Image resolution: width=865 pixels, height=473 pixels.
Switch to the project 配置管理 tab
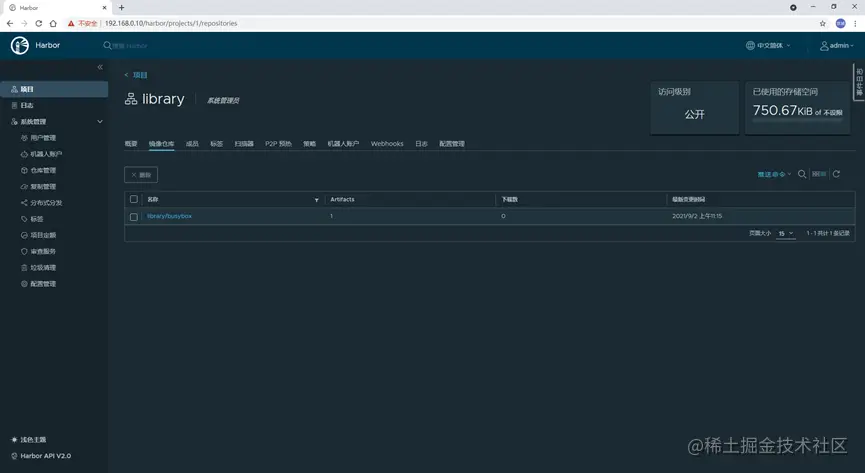coord(452,144)
